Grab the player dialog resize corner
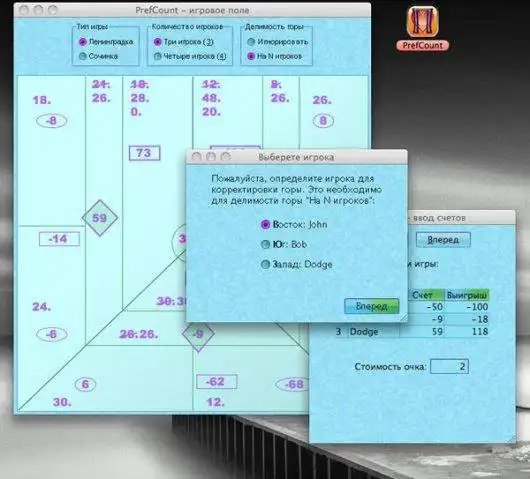 click(404, 317)
